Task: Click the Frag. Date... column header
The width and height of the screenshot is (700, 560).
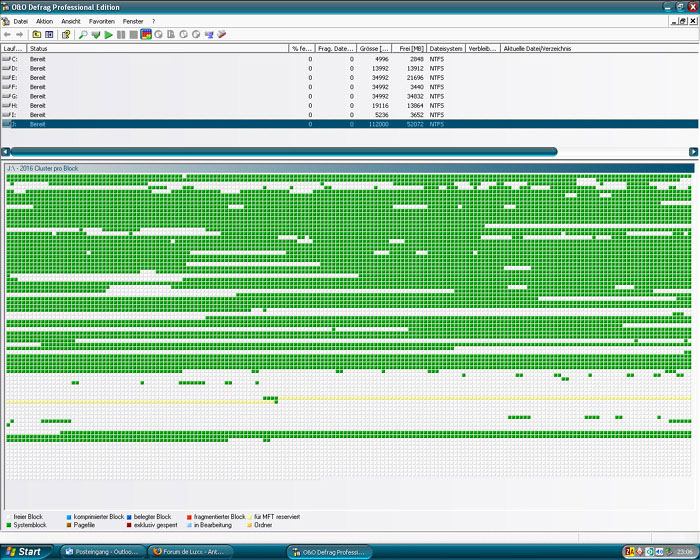Action: coord(336,48)
